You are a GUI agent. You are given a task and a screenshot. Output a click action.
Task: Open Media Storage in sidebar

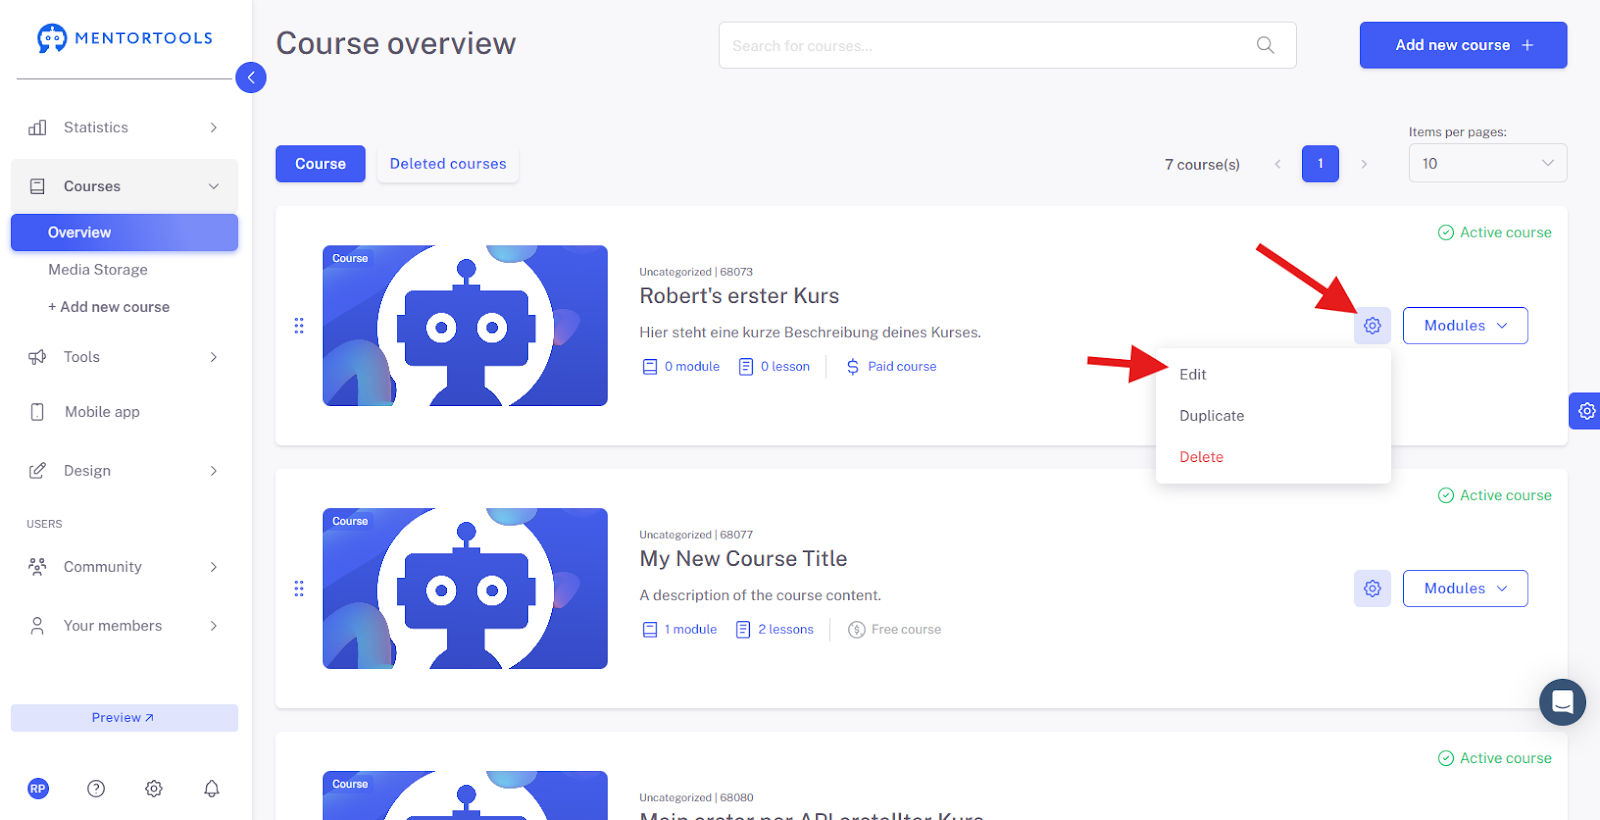pyautogui.click(x=98, y=270)
